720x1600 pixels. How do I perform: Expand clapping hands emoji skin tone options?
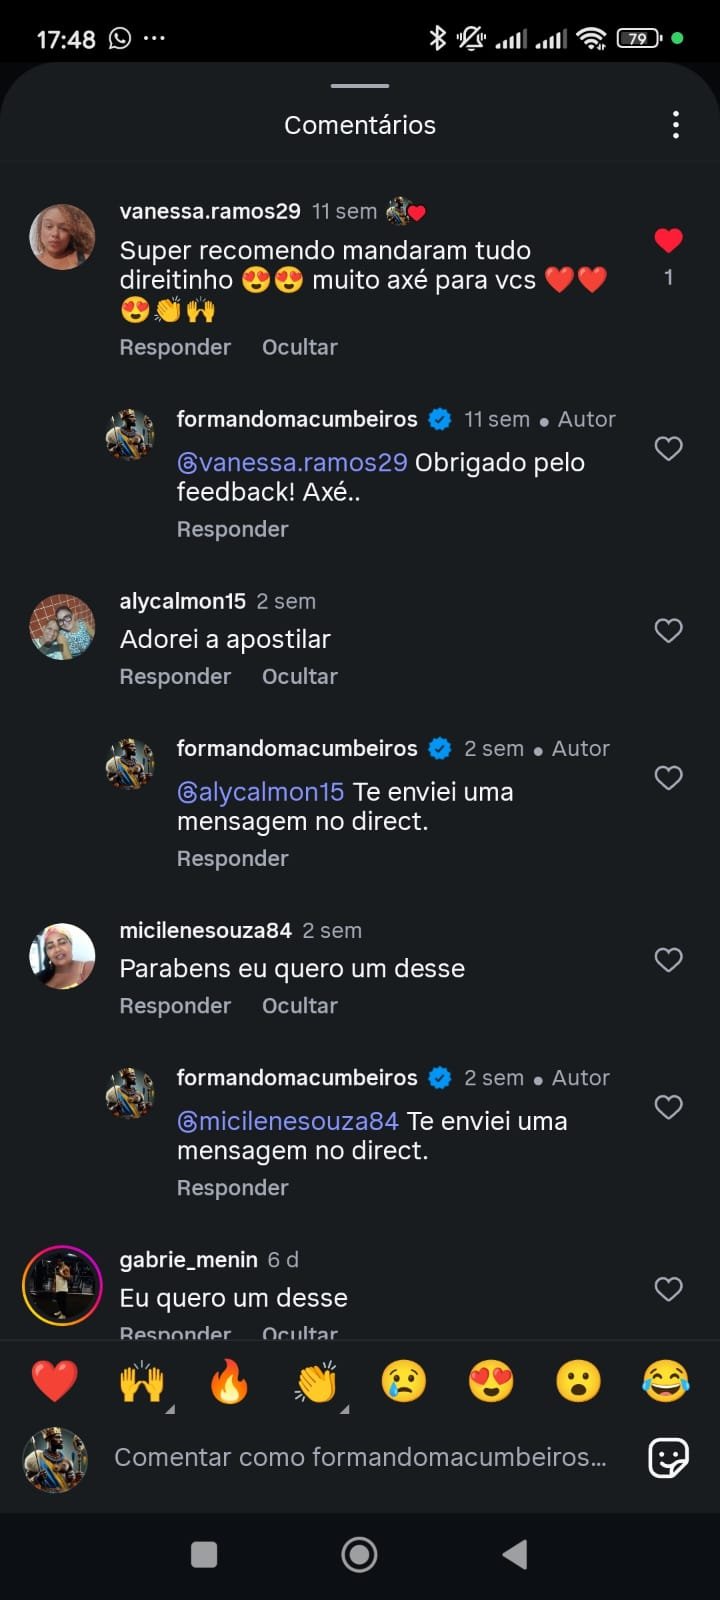pos(344,1409)
